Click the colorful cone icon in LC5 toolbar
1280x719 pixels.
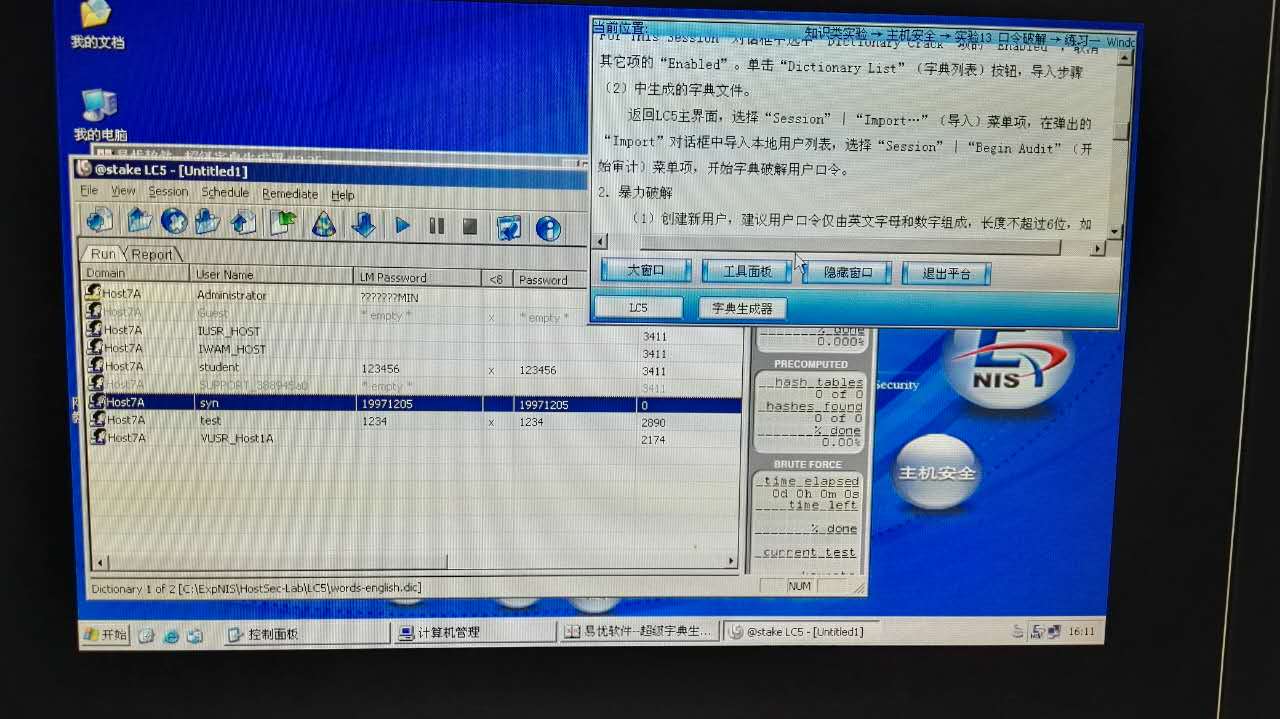pyautogui.click(x=324, y=224)
